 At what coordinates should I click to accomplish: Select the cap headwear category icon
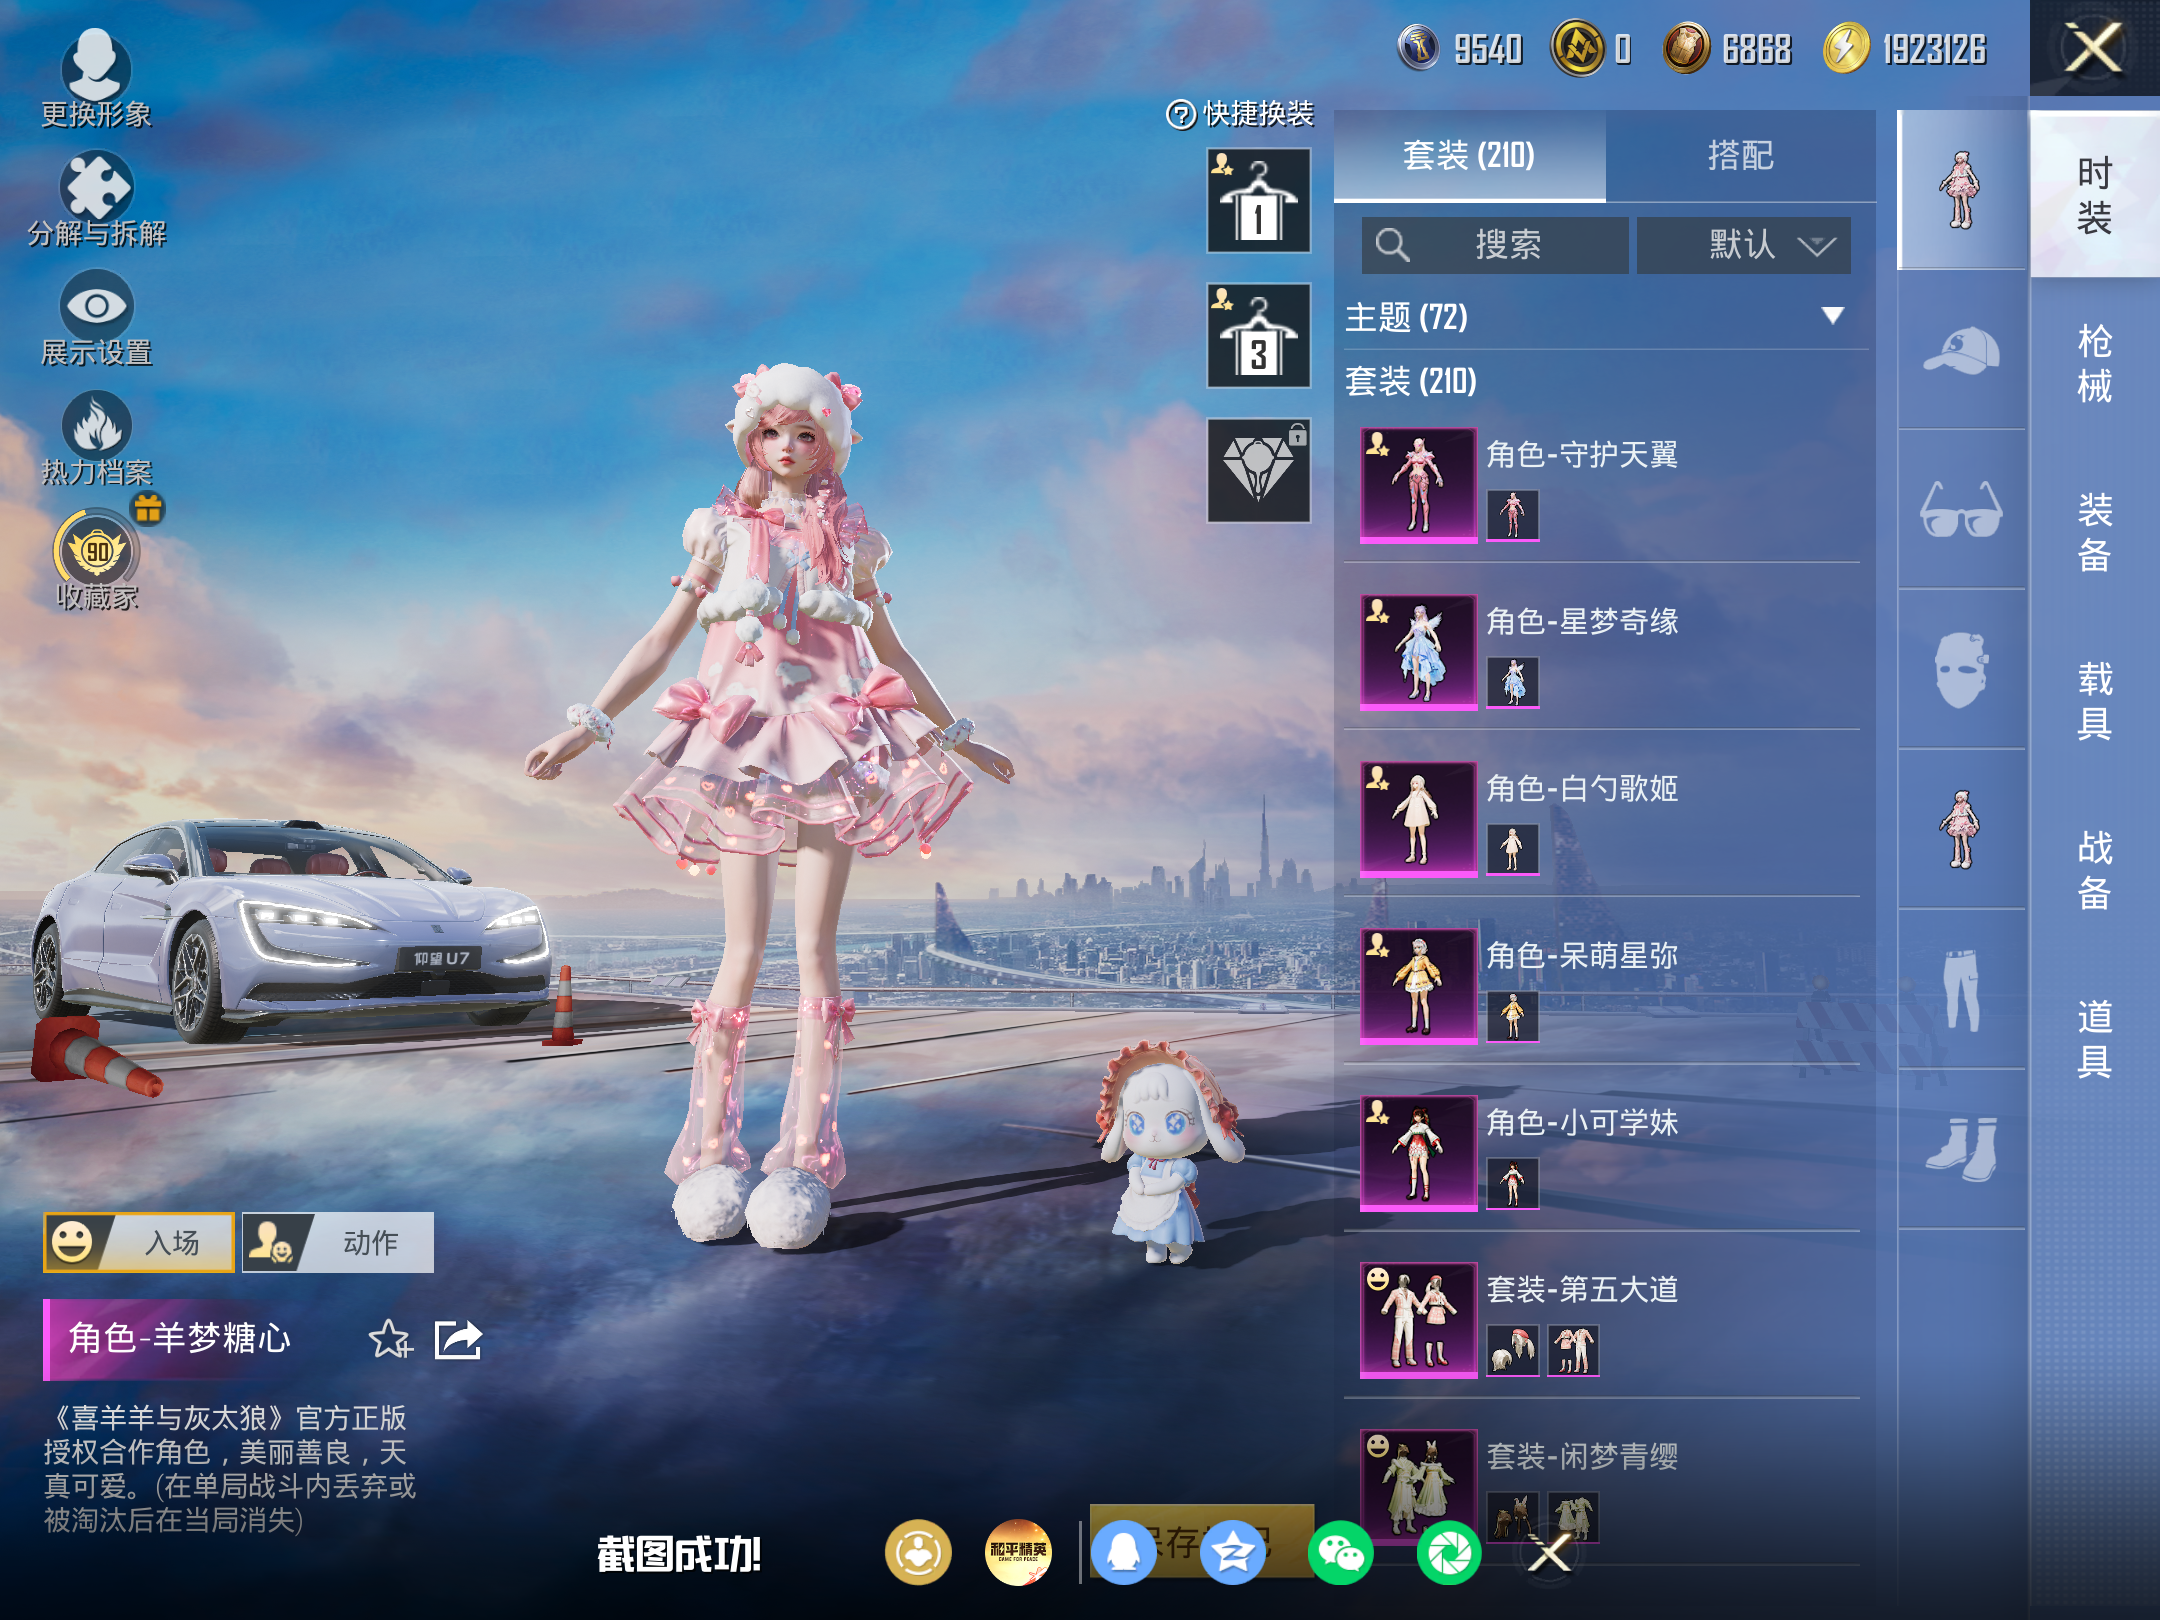point(1961,350)
